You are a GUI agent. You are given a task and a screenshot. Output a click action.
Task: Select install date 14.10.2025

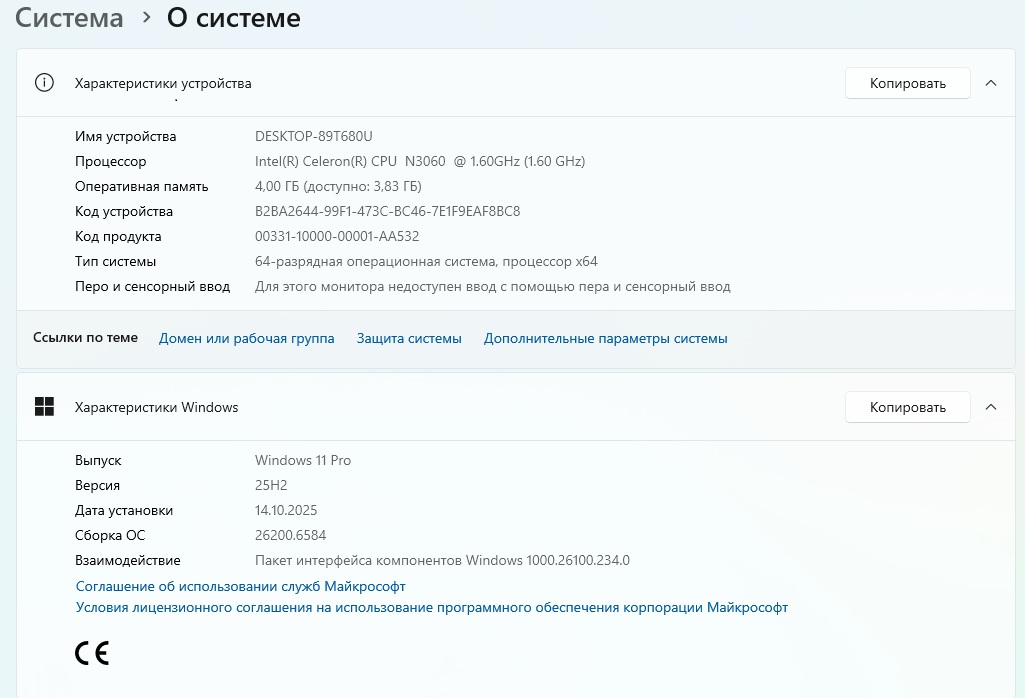tap(286, 510)
